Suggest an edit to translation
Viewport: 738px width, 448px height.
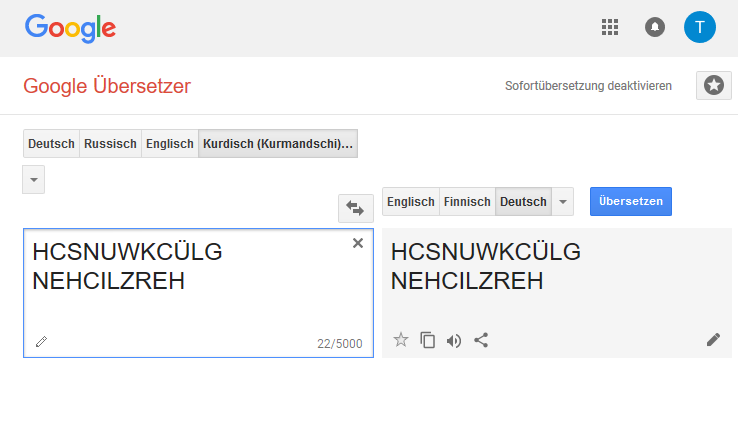coord(713,340)
